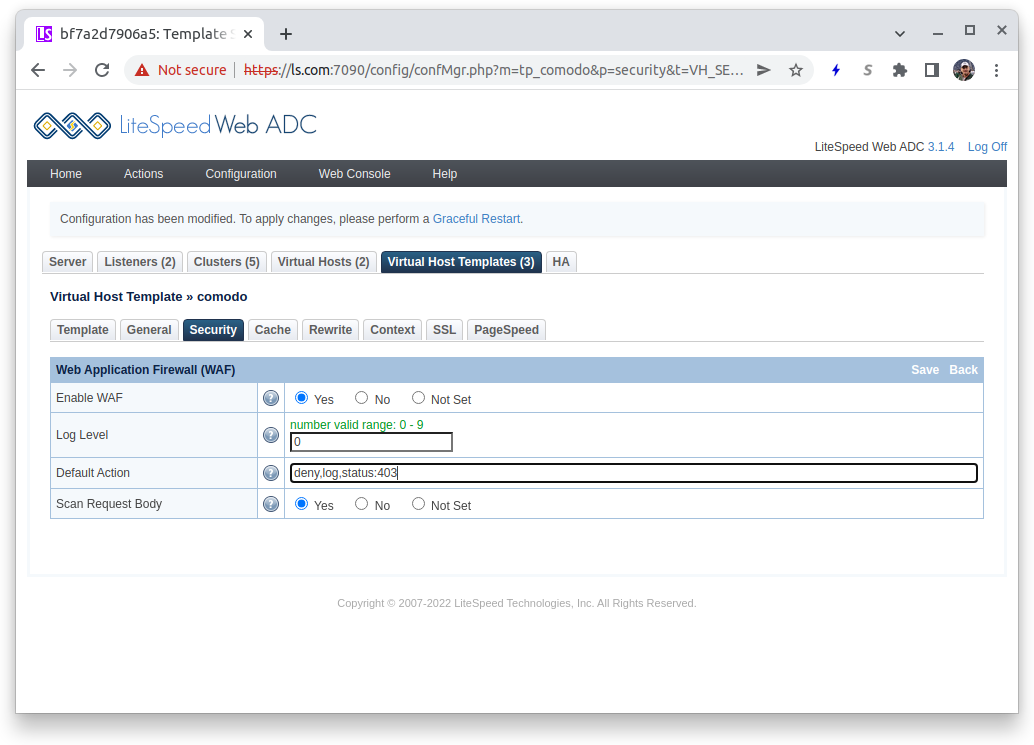Open the Actions menu
Viewport: 1034px width, 745px height.
[x=143, y=174]
